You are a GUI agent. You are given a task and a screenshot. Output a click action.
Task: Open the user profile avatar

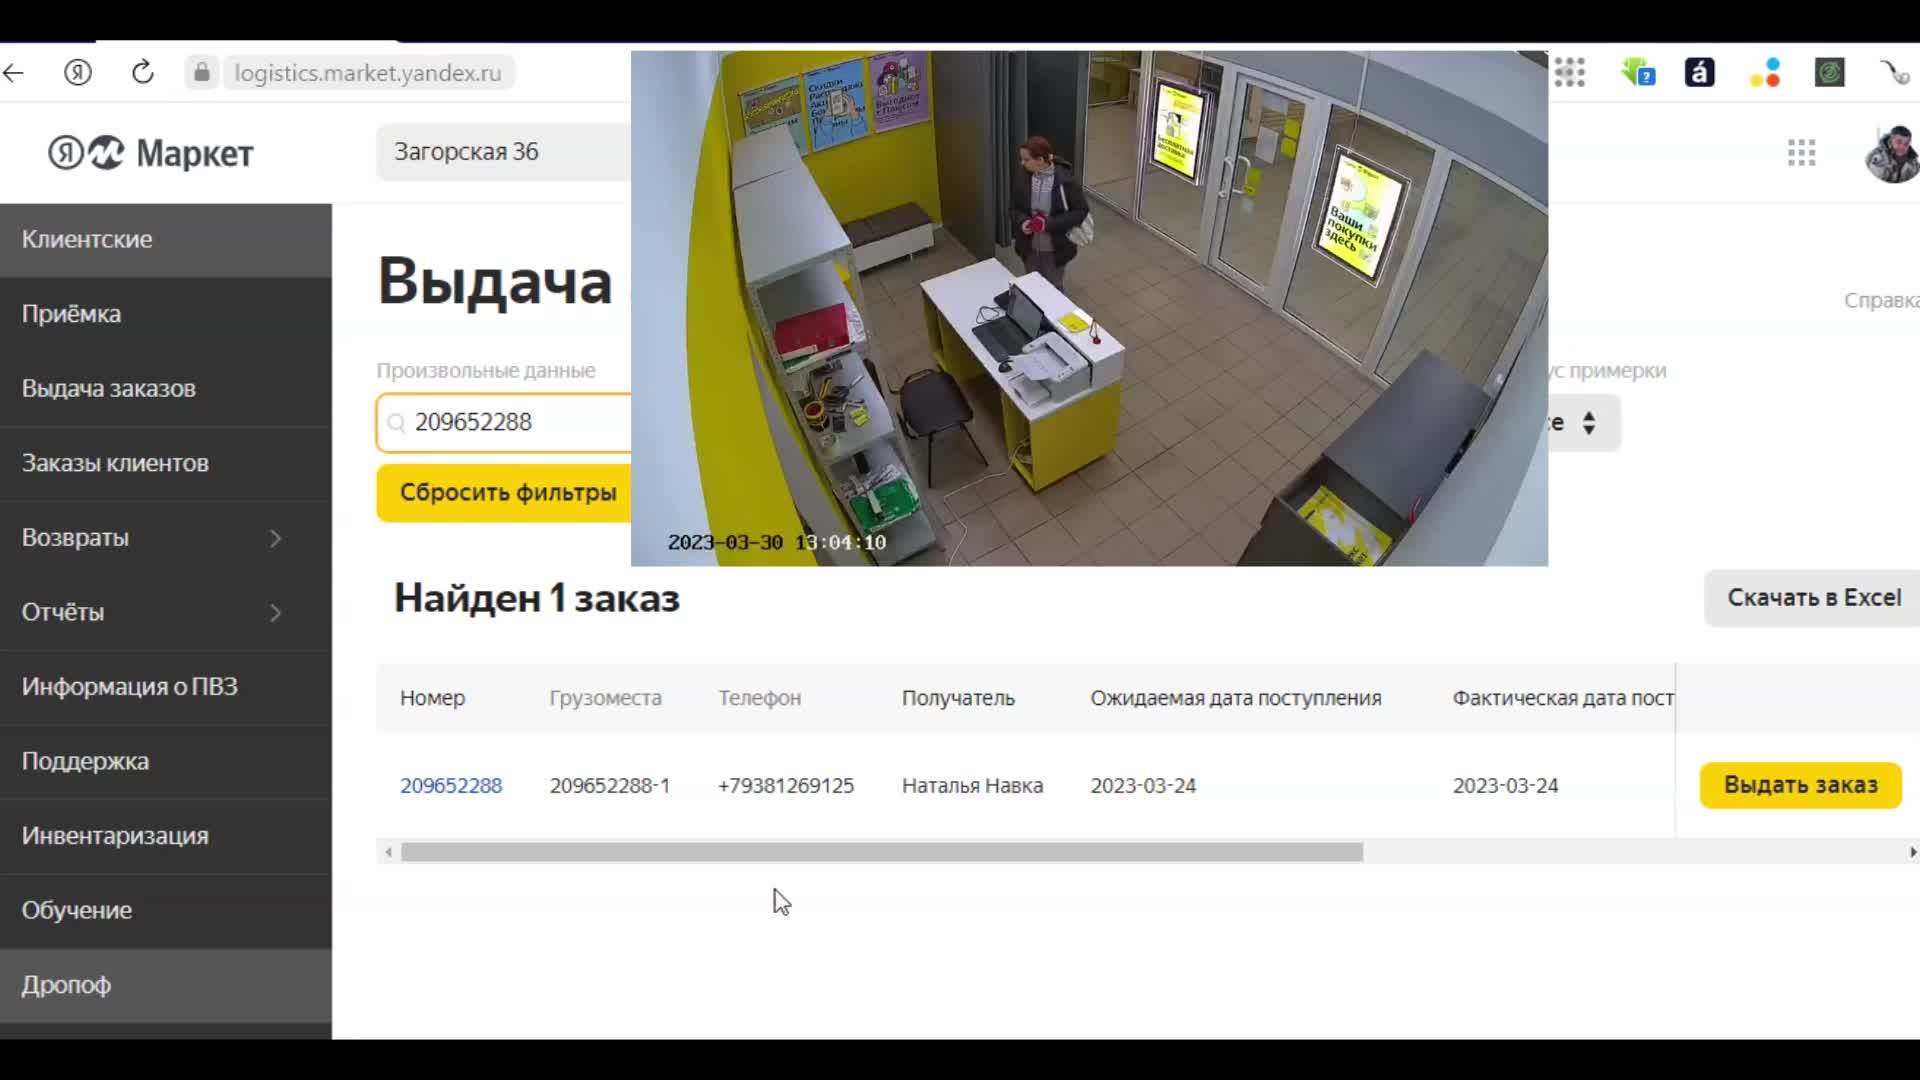coord(1892,154)
